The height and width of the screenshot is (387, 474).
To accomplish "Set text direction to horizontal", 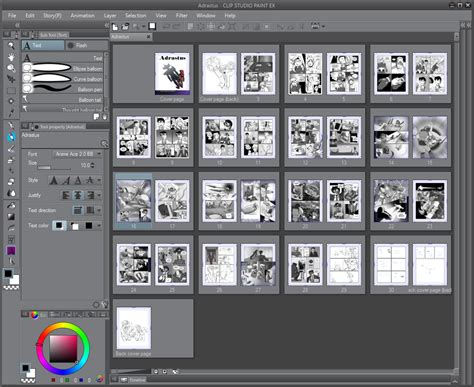I will click(78, 210).
